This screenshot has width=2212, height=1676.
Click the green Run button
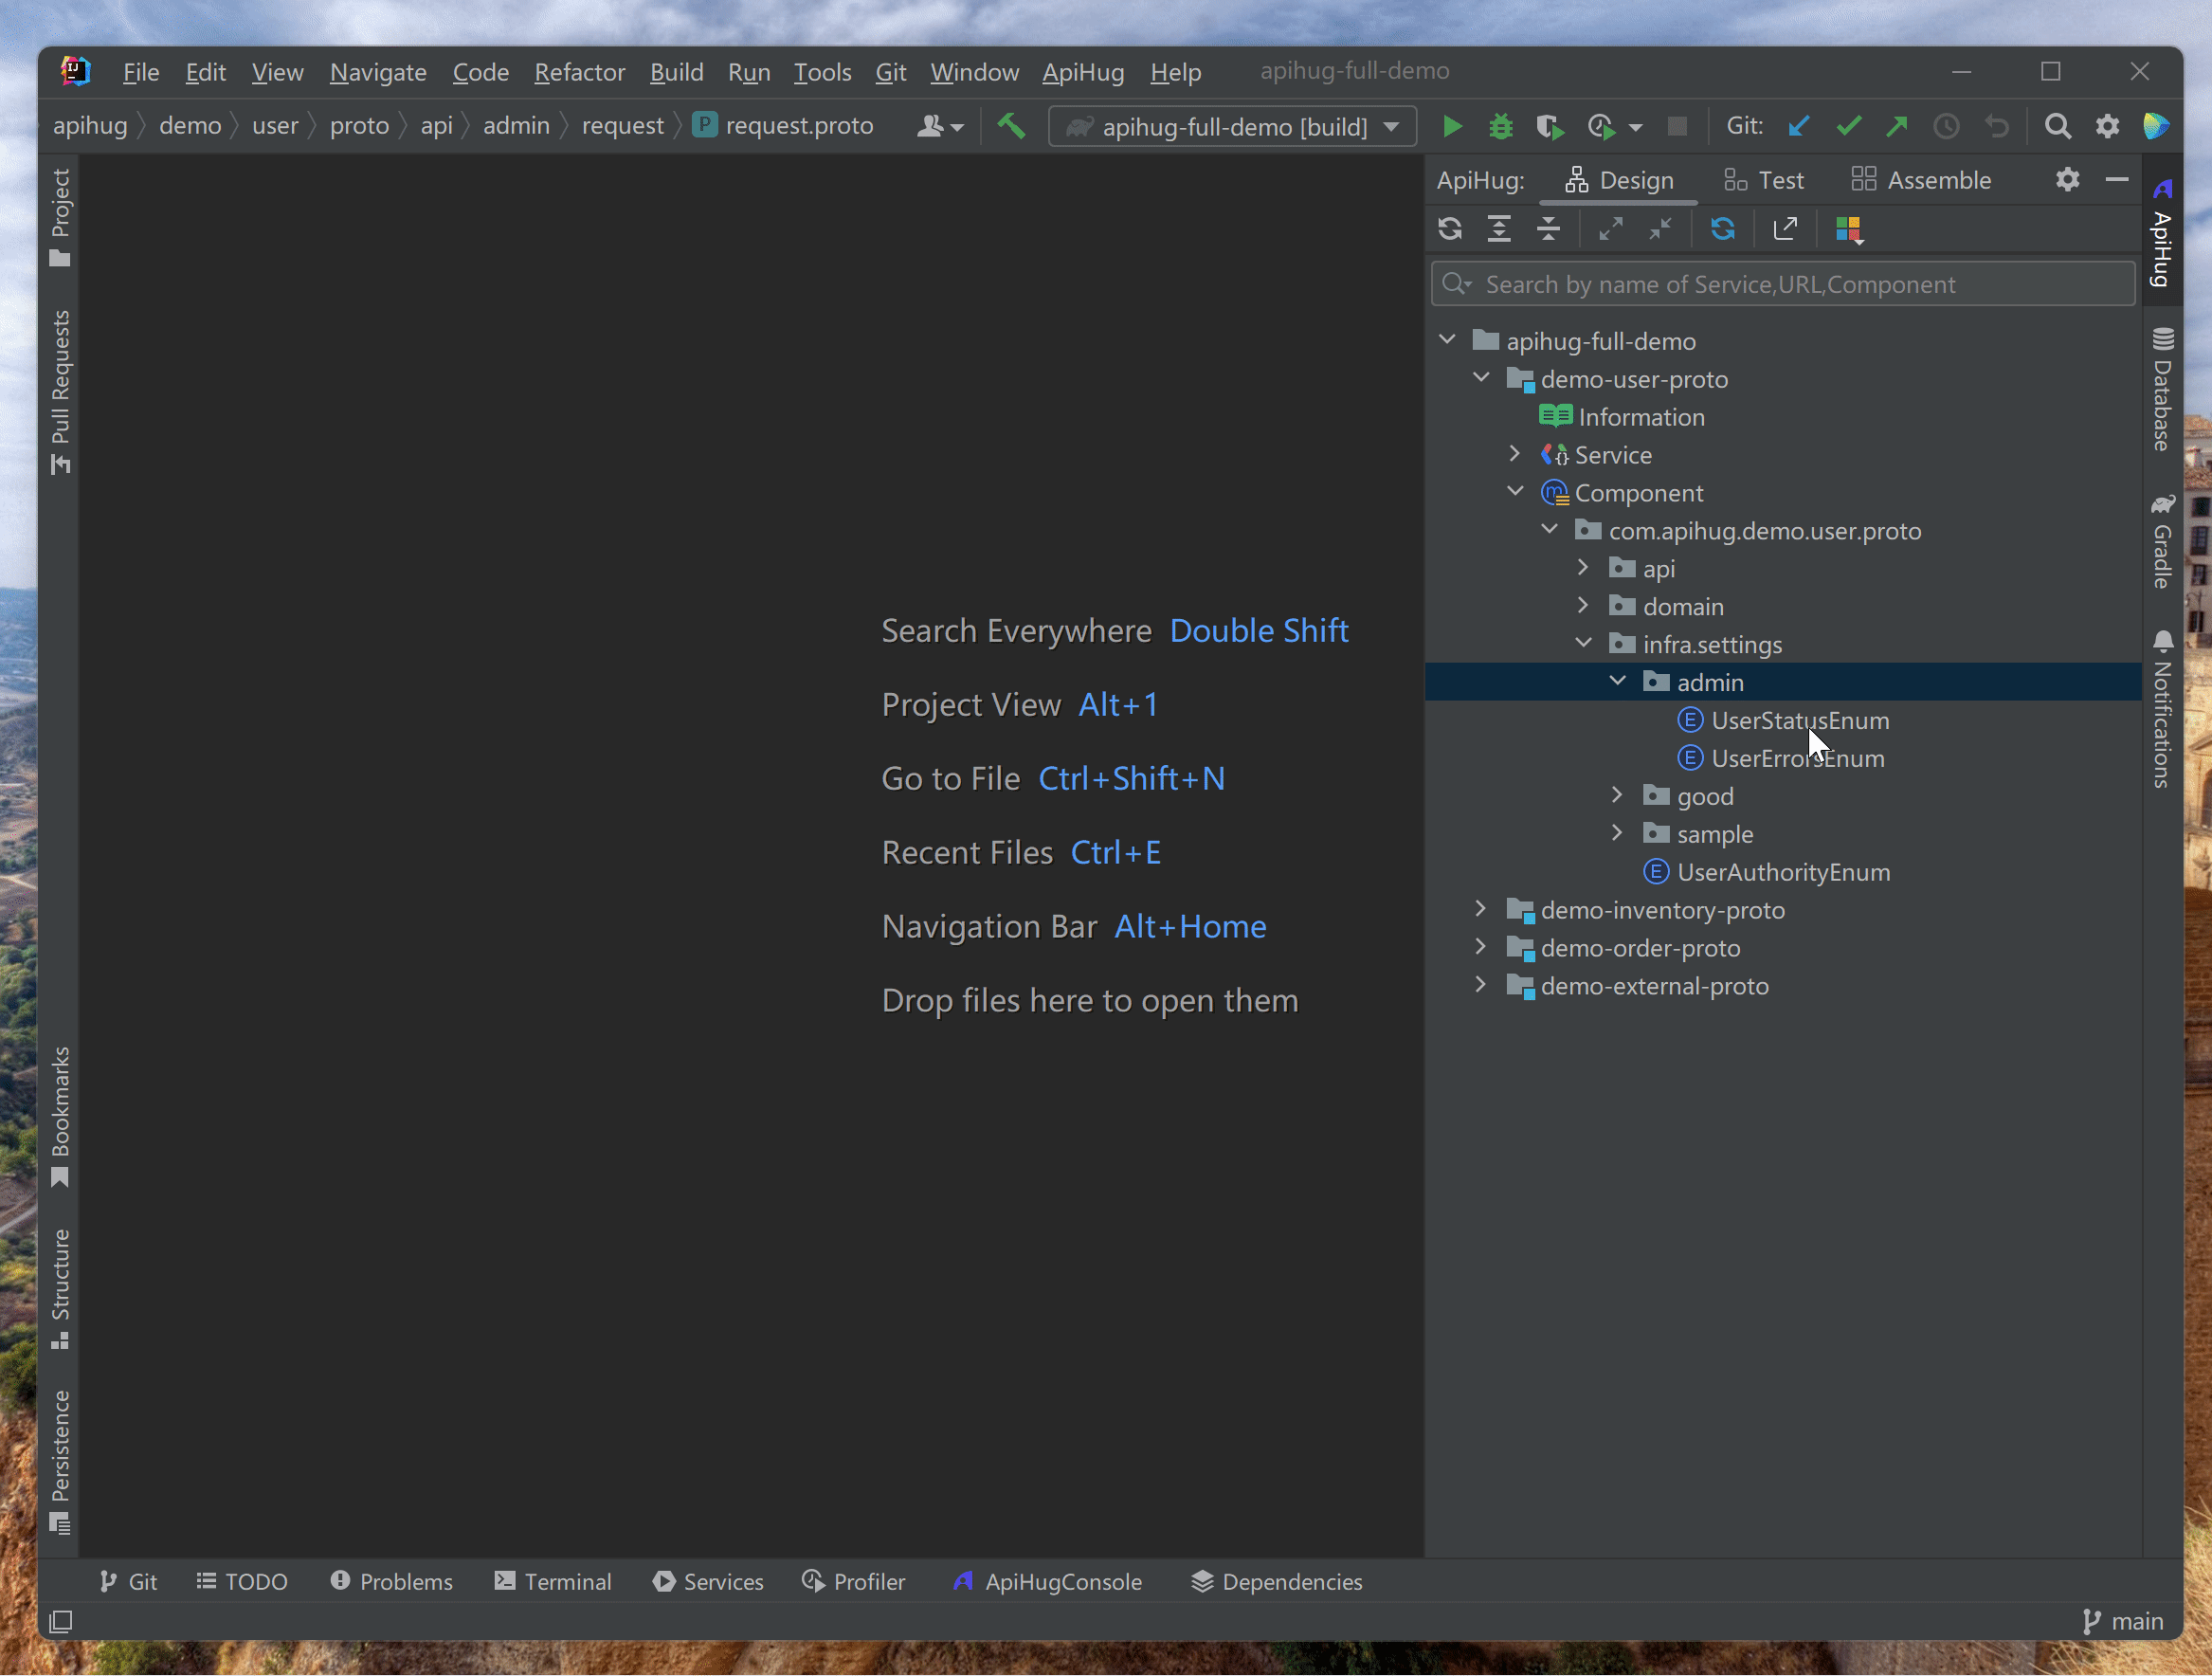pos(1452,126)
